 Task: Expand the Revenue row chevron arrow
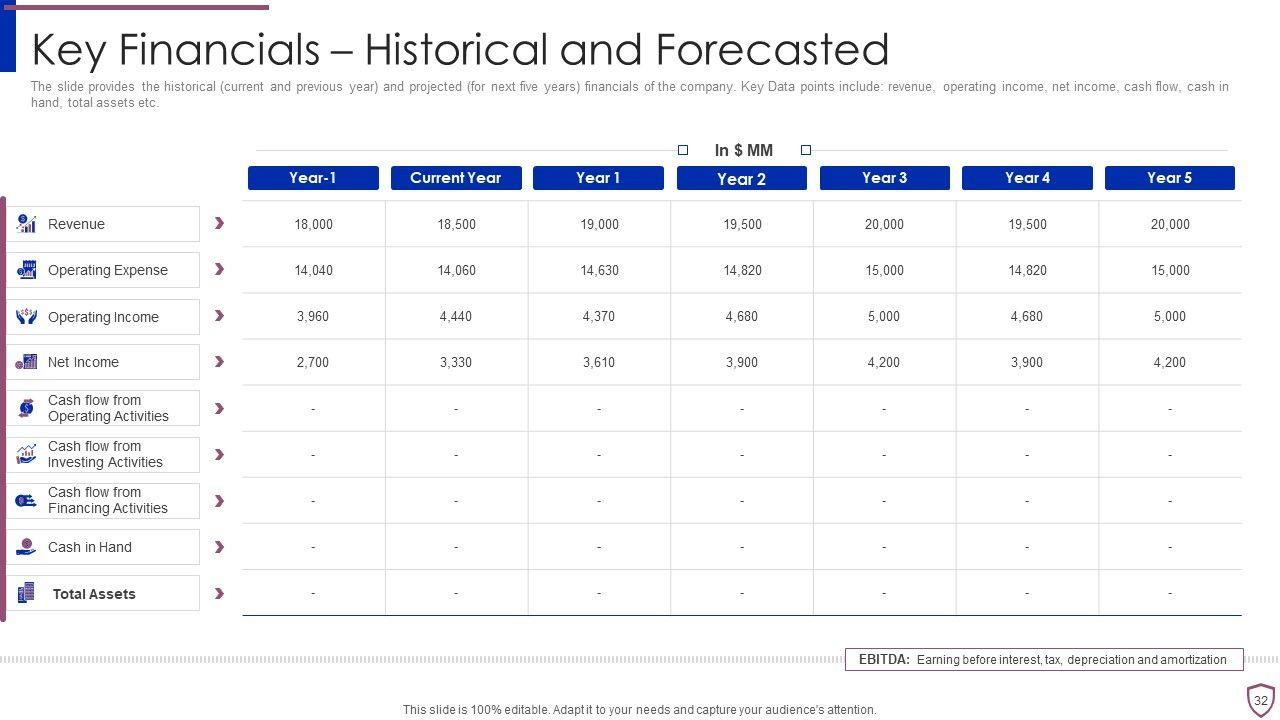point(219,223)
